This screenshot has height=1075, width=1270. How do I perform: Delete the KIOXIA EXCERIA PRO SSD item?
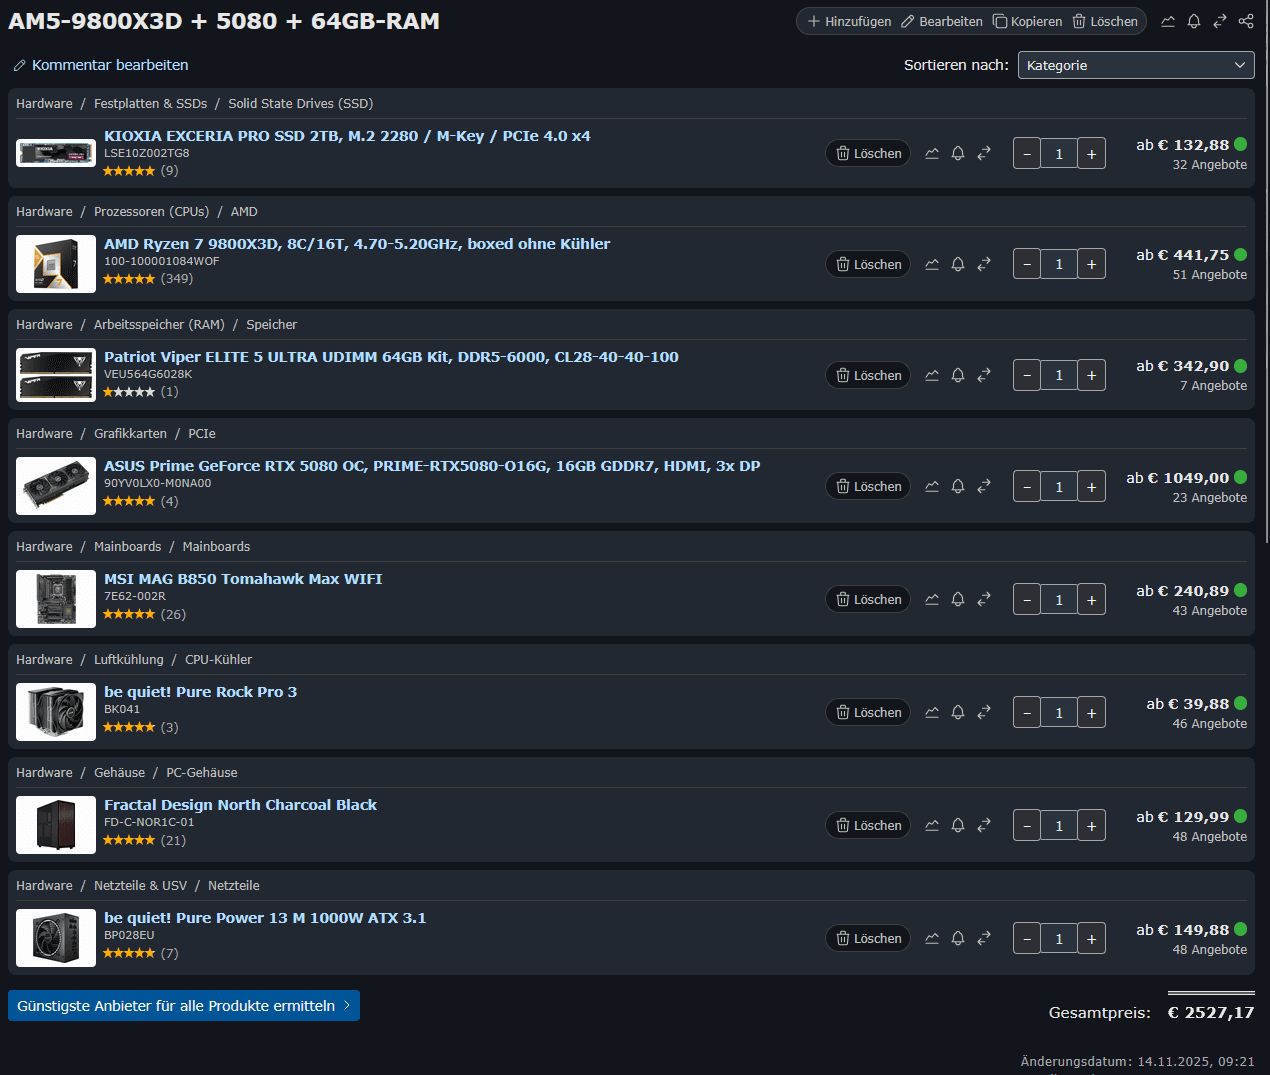click(x=868, y=153)
